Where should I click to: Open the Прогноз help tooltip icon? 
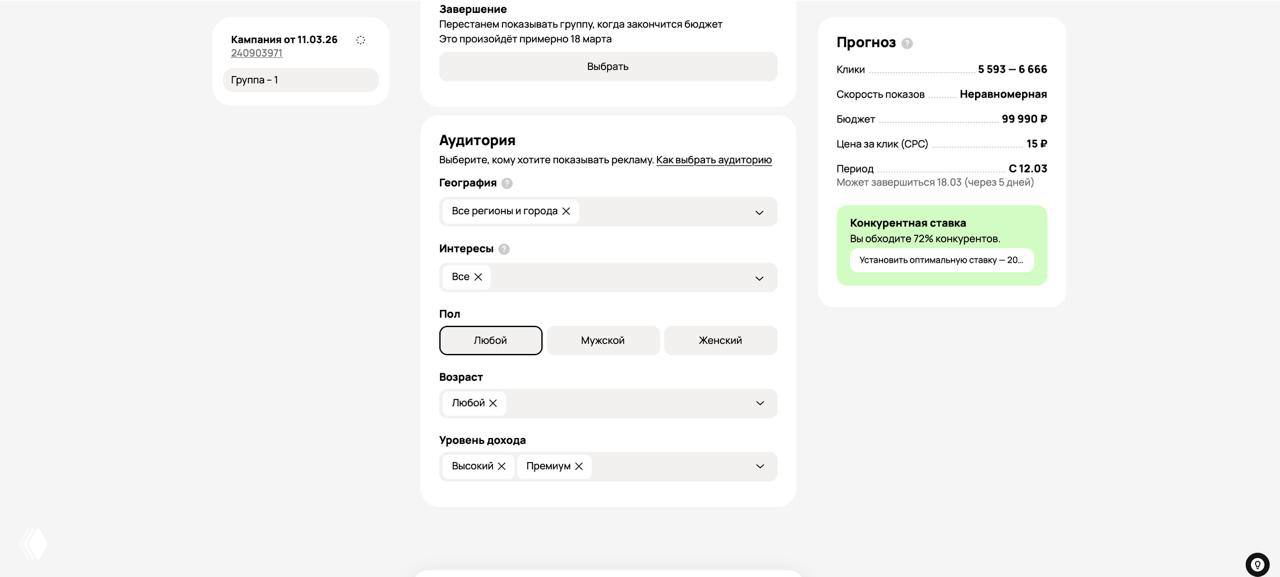(x=906, y=42)
